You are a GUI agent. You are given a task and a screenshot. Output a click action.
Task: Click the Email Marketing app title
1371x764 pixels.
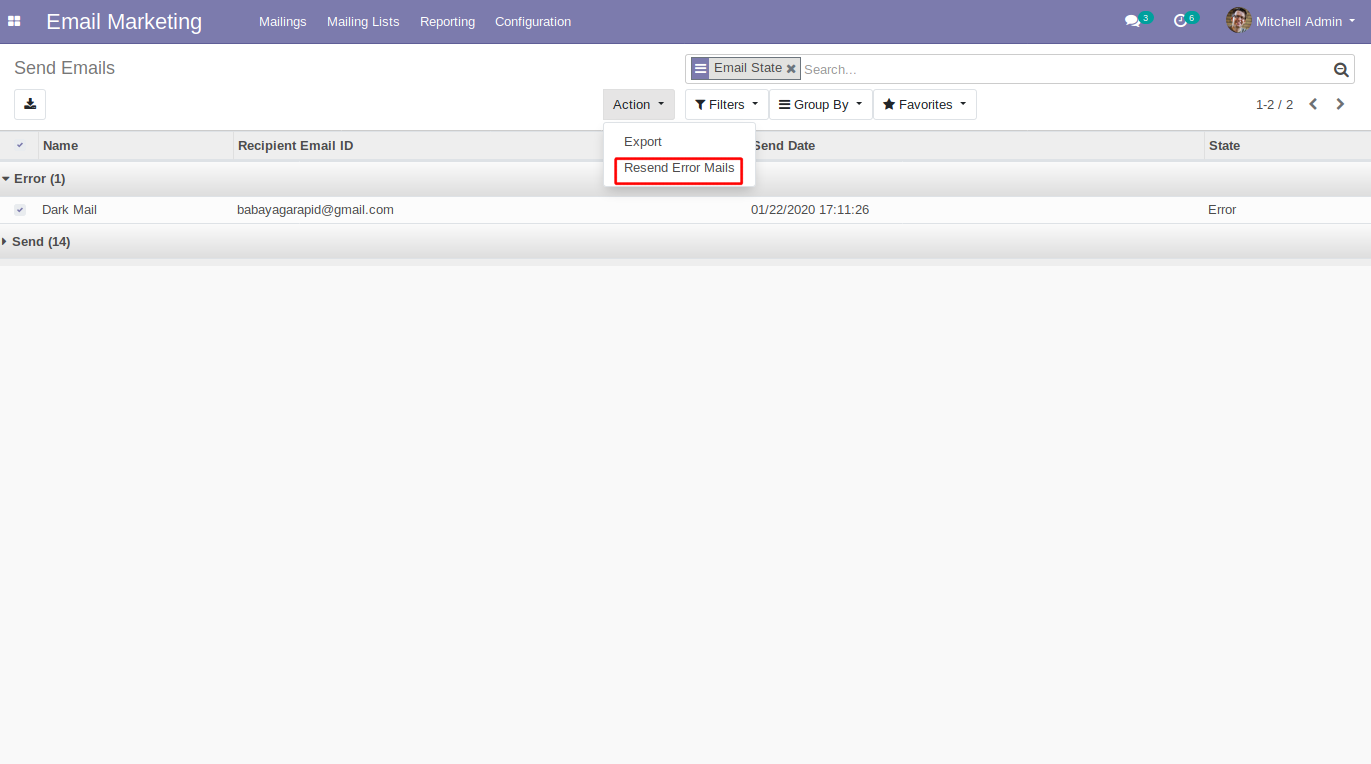(x=124, y=21)
